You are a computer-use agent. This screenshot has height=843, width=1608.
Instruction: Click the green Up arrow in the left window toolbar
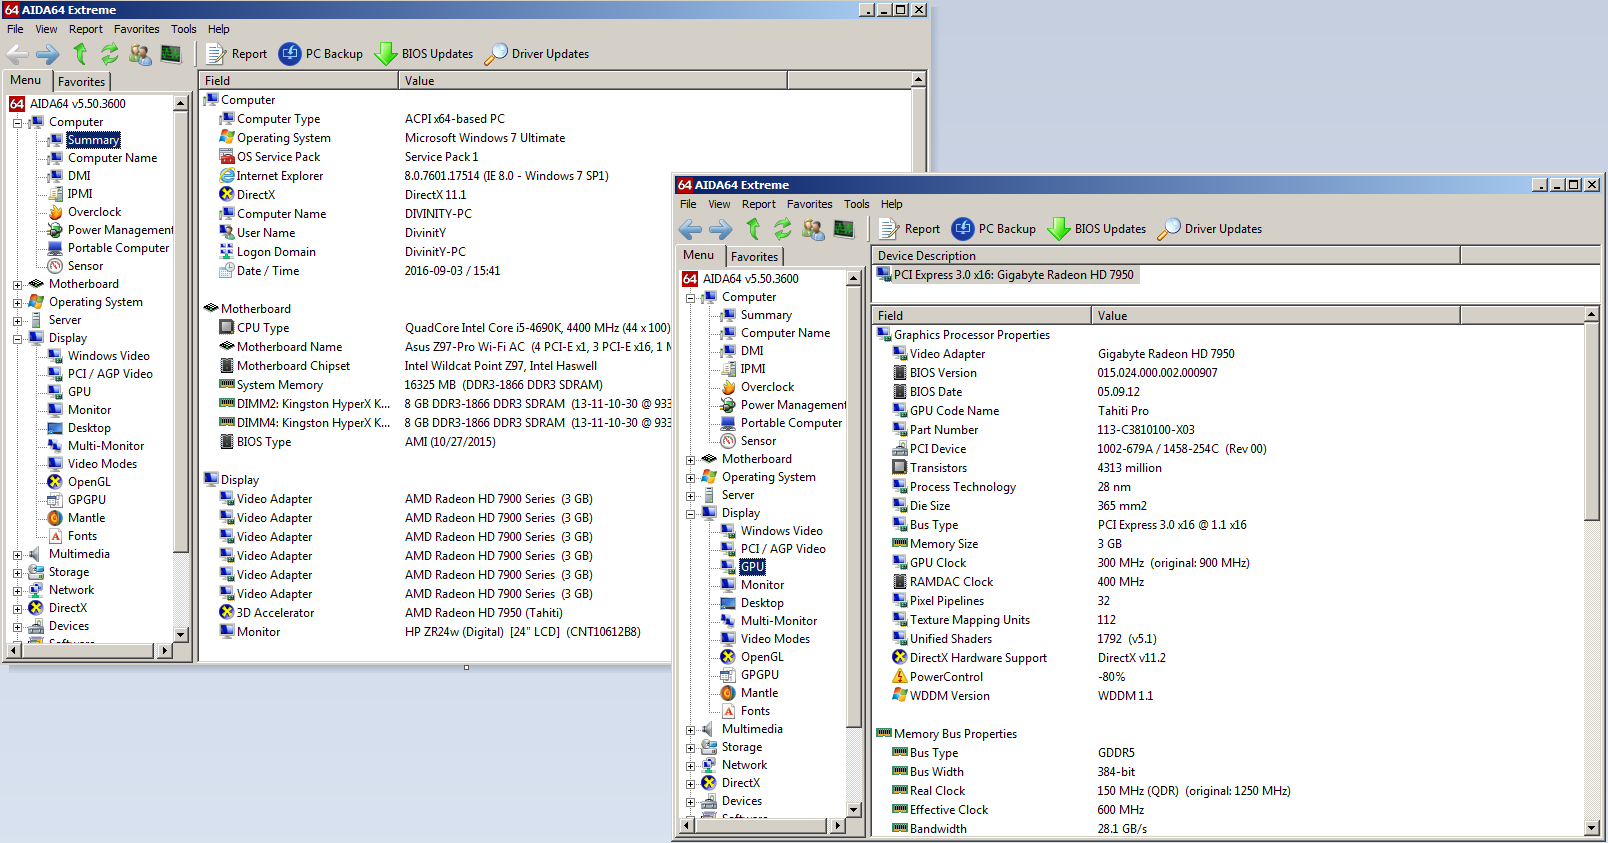80,54
